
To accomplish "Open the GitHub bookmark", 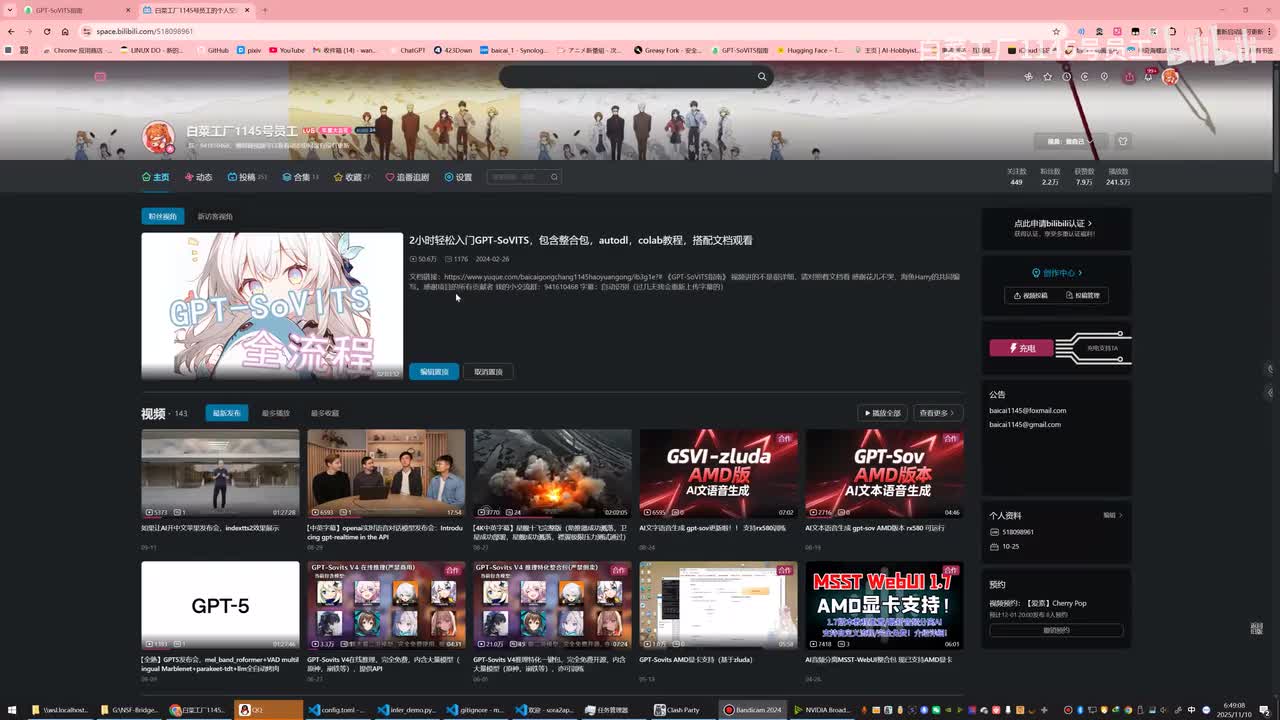I will 212,50.
